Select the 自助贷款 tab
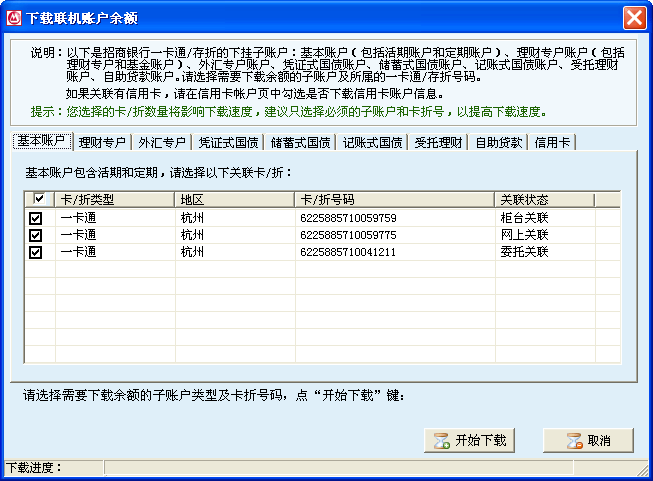This screenshot has width=653, height=481. click(x=498, y=142)
